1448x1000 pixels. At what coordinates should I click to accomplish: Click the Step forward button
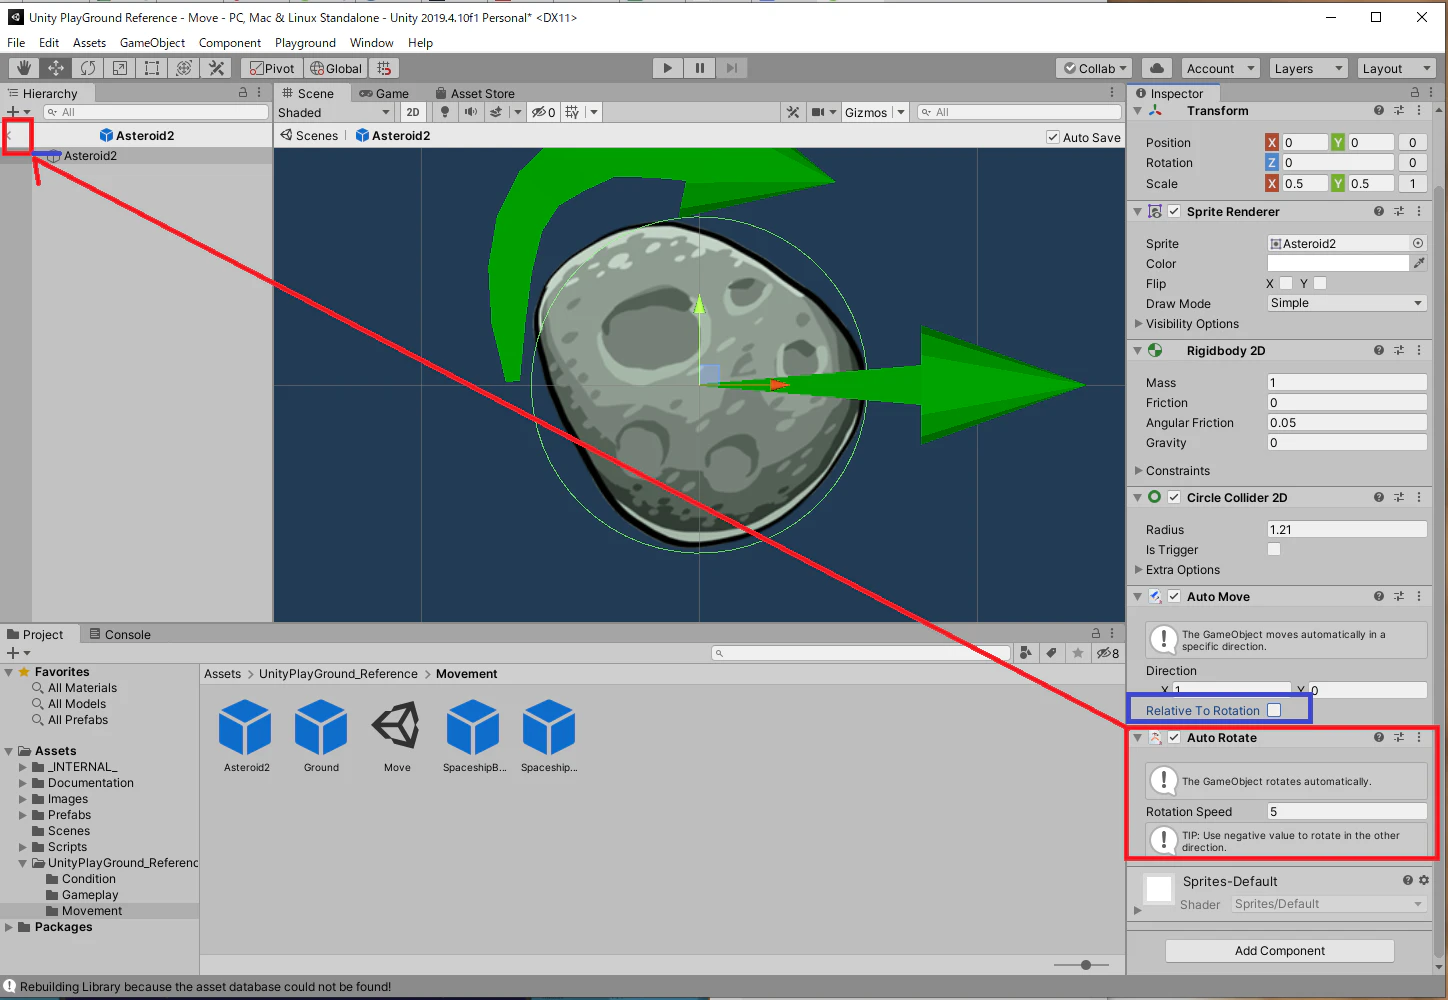click(x=732, y=68)
